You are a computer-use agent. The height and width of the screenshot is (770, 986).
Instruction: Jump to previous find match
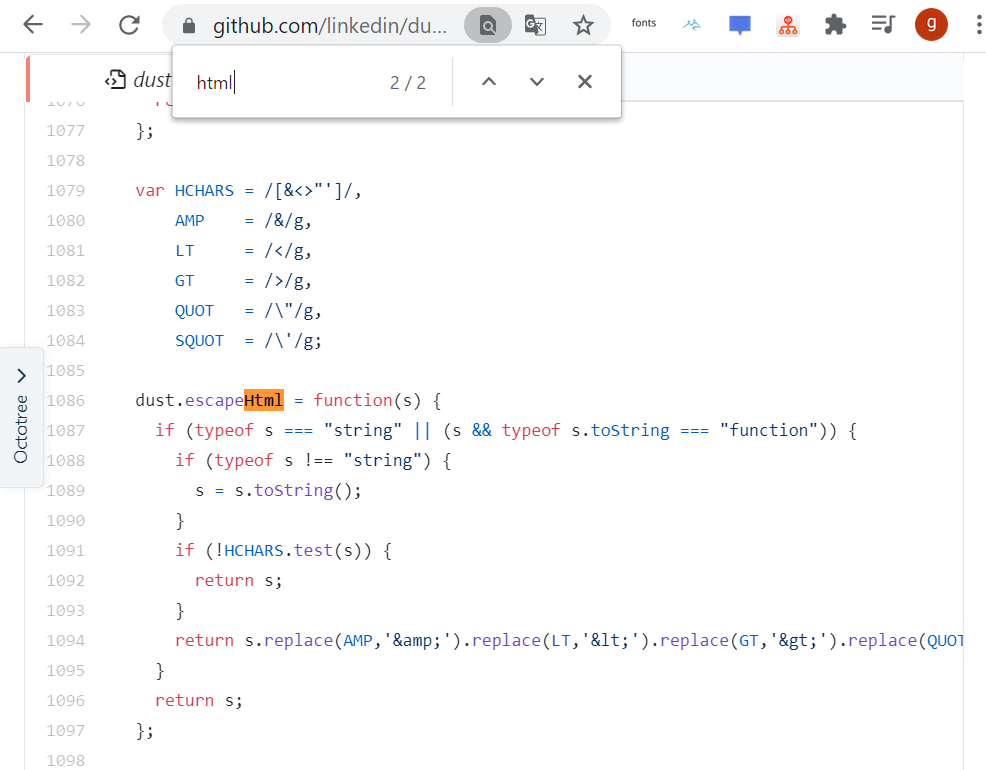click(489, 82)
